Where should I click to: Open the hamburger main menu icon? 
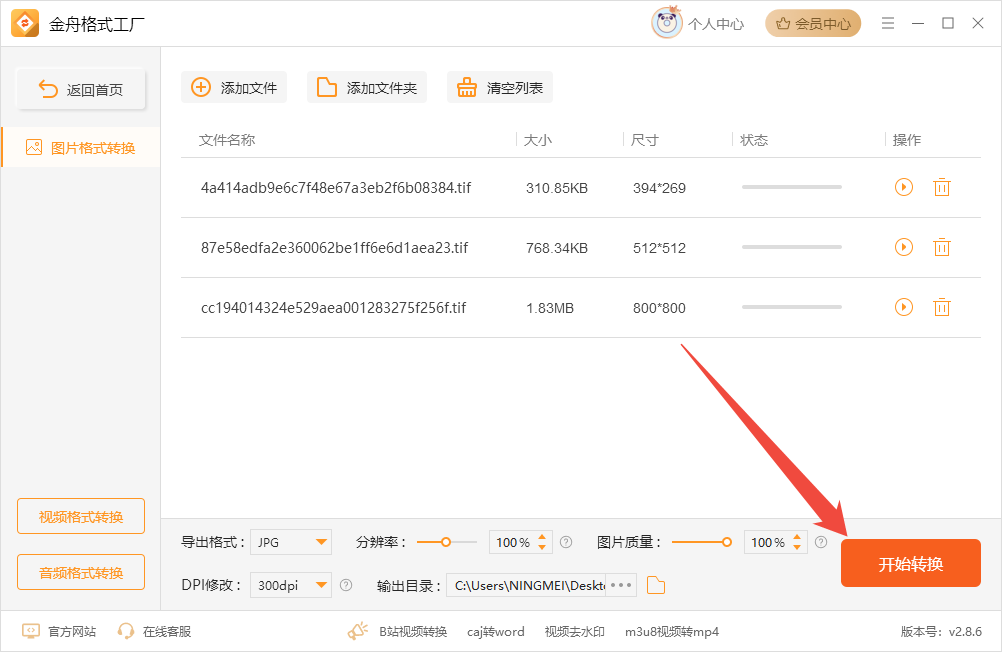888,24
